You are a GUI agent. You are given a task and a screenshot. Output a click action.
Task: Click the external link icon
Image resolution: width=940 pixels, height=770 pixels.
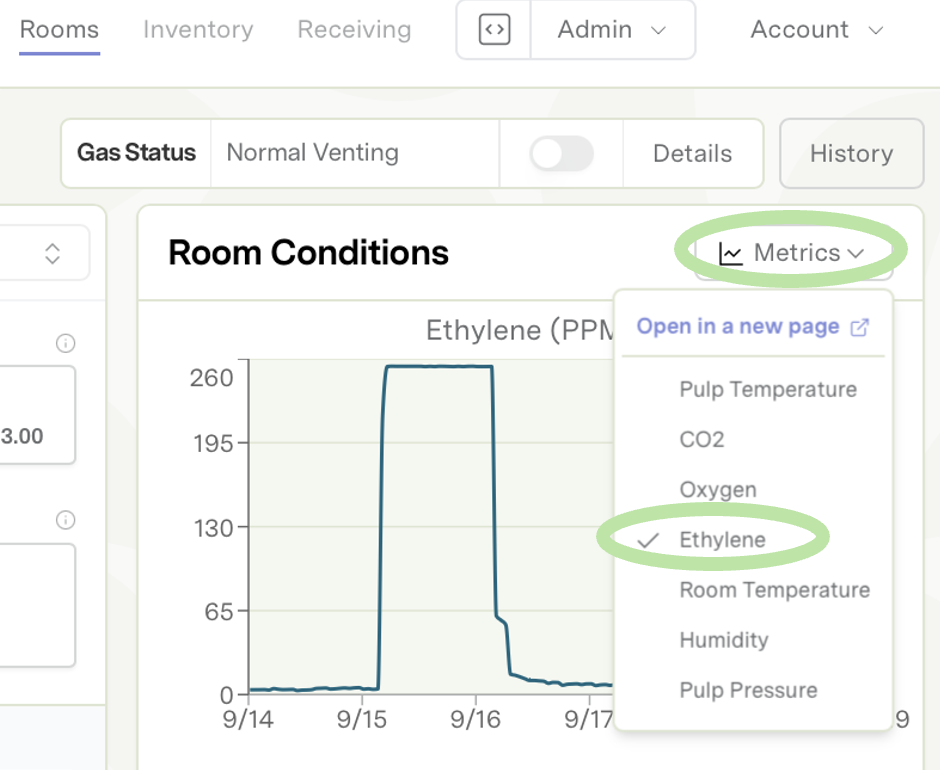(859, 327)
